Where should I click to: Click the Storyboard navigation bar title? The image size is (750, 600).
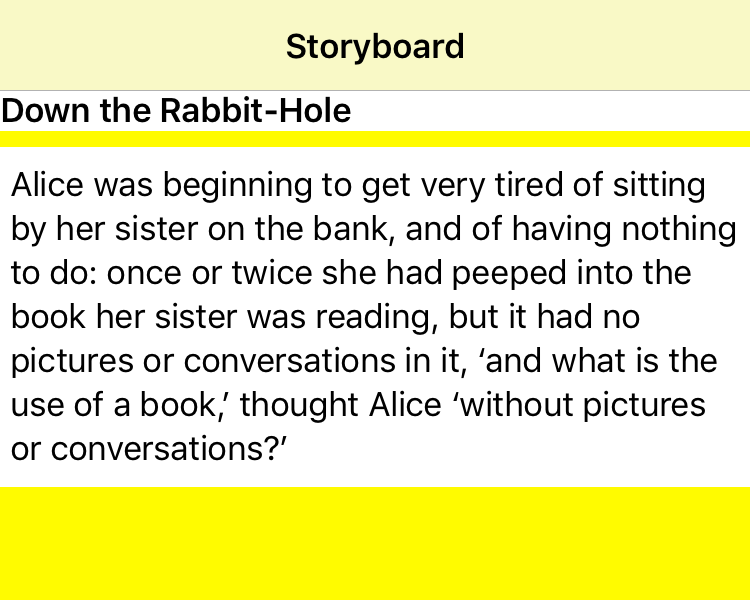[x=375, y=47]
